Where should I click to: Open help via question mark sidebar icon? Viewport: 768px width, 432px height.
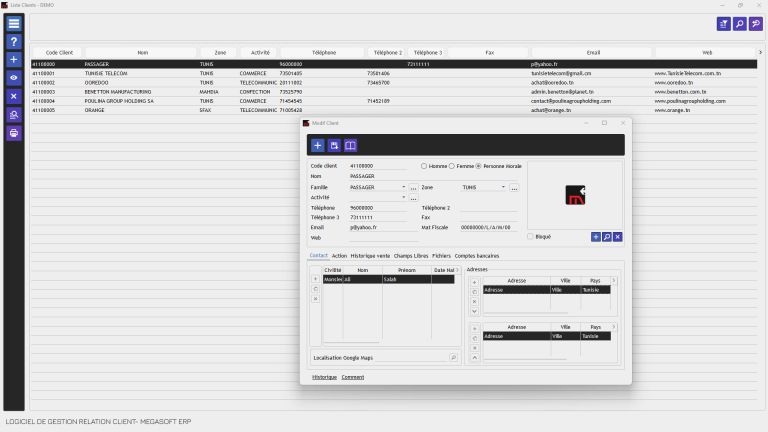pos(14,42)
